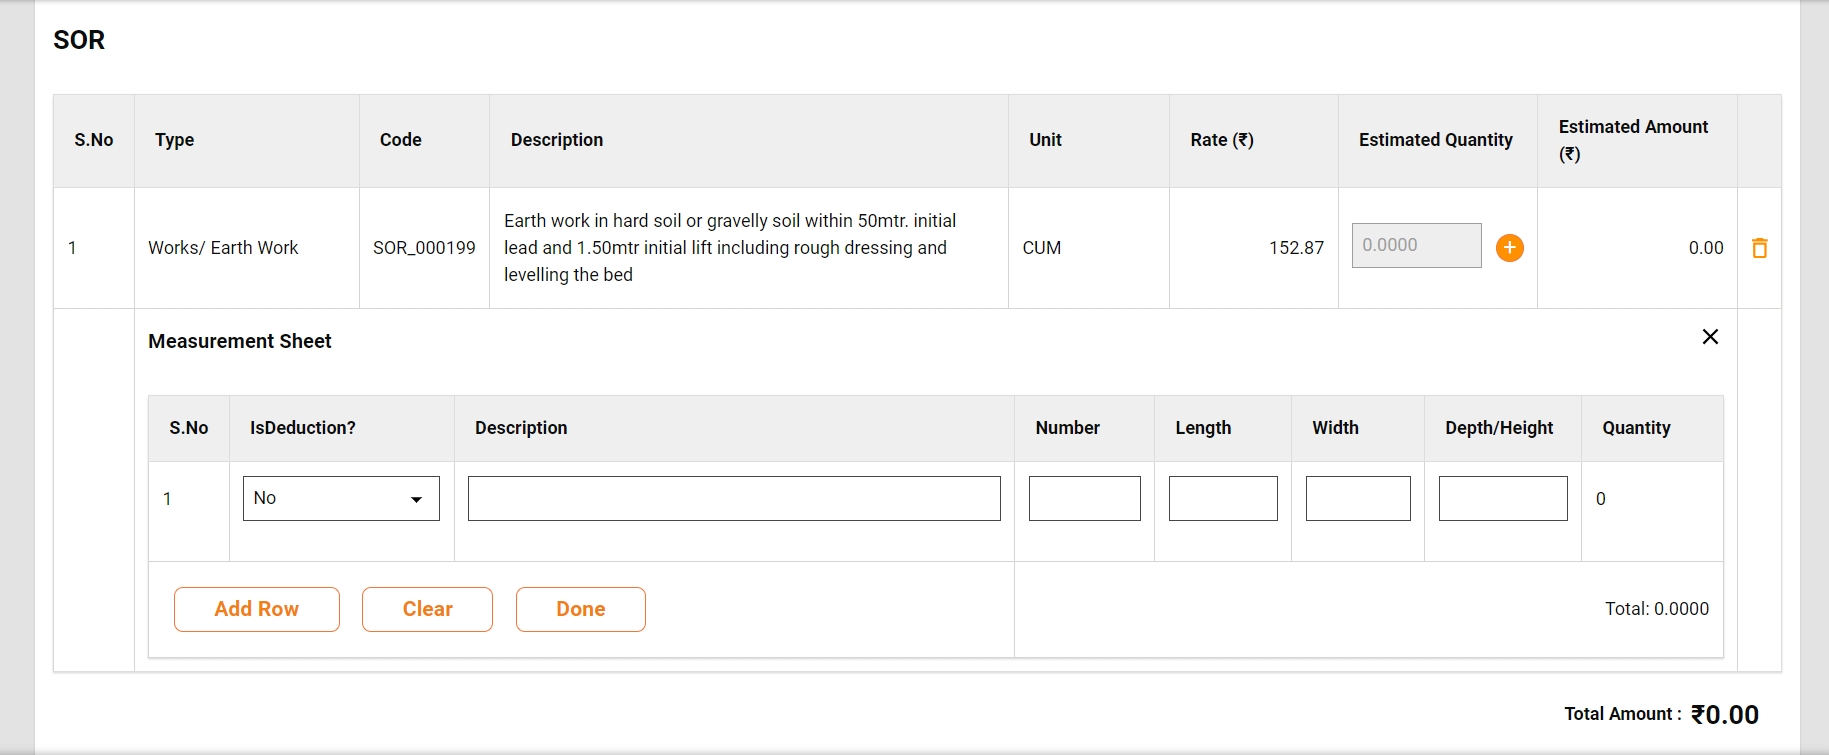Image resolution: width=1829 pixels, height=755 pixels.
Task: Click the Number input box
Action: coord(1084,498)
